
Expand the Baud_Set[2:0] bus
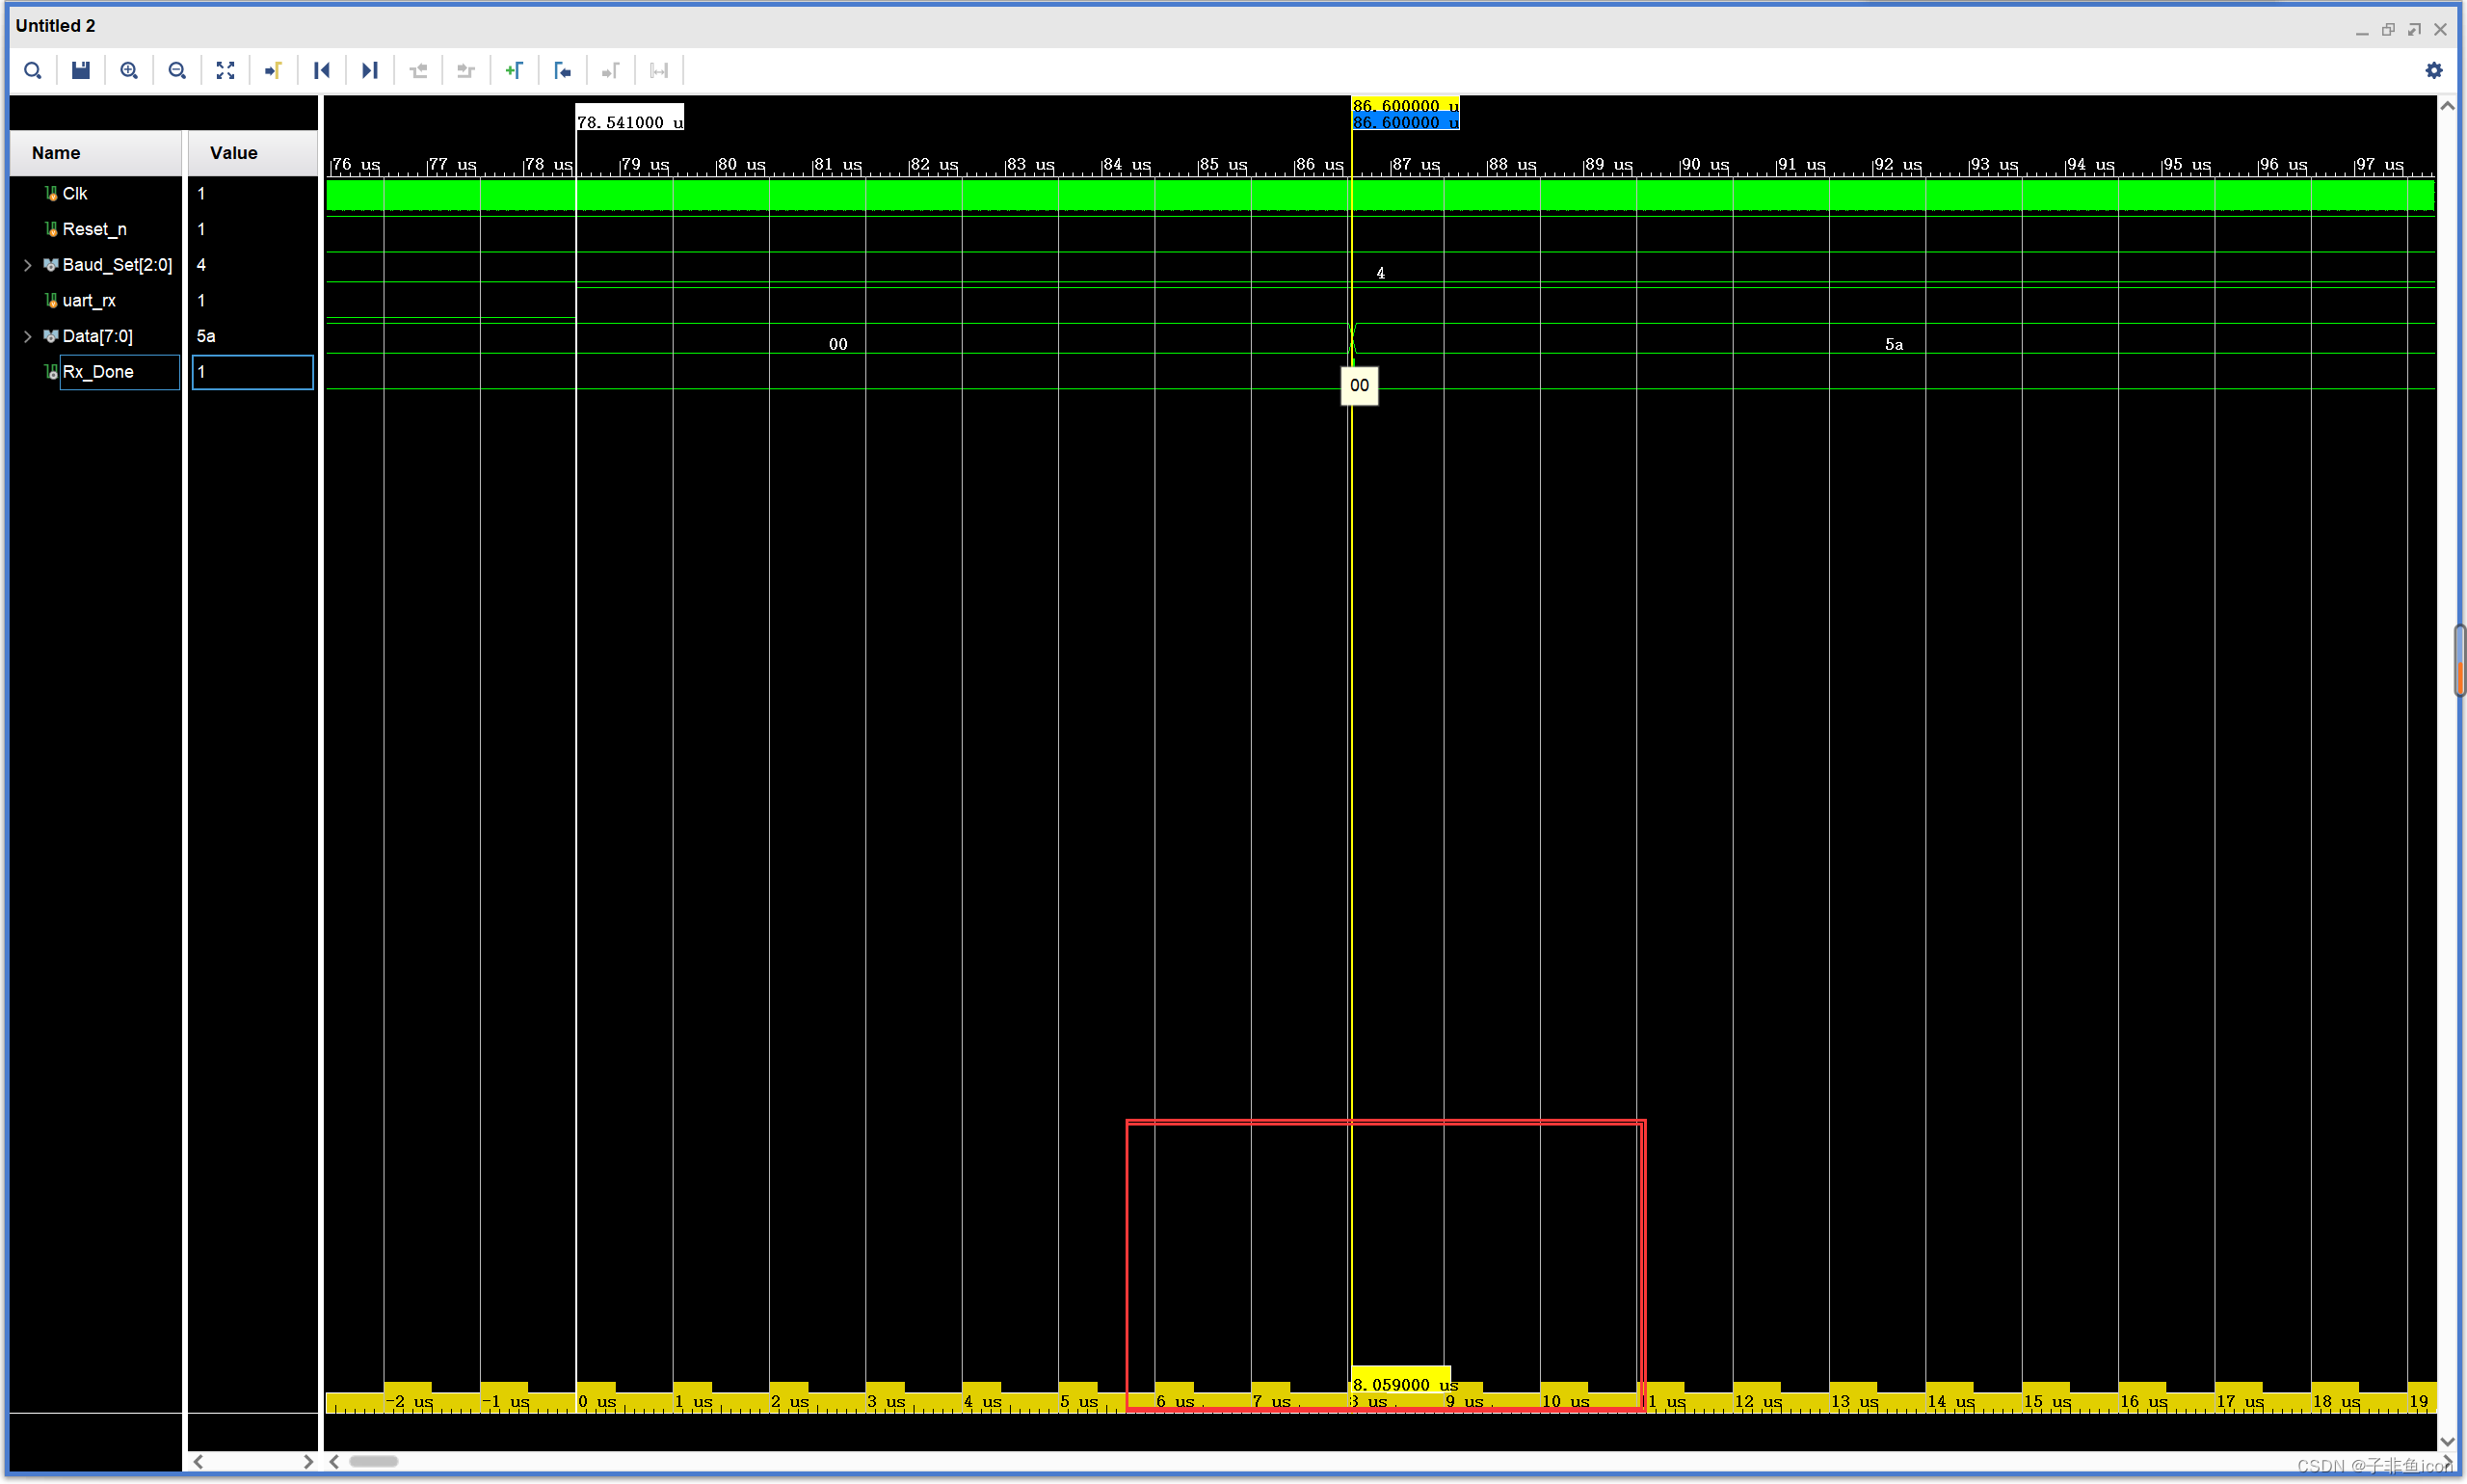pos(28,265)
